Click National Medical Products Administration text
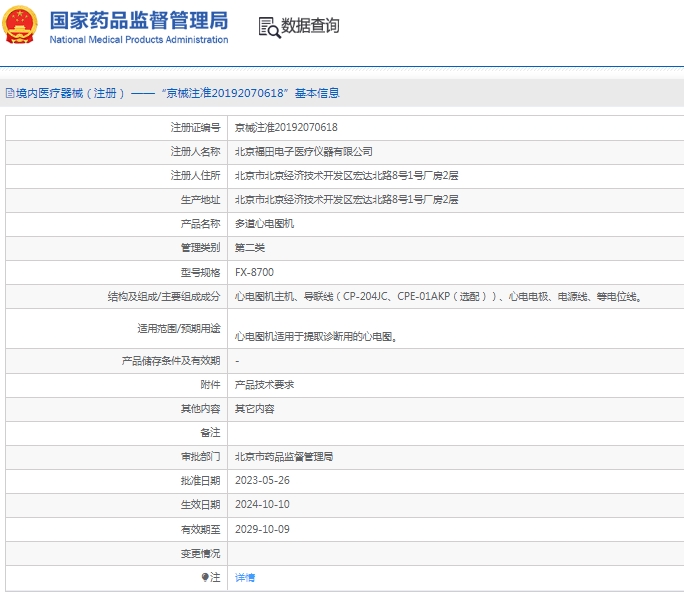The height and width of the screenshot is (598, 684). (139, 40)
